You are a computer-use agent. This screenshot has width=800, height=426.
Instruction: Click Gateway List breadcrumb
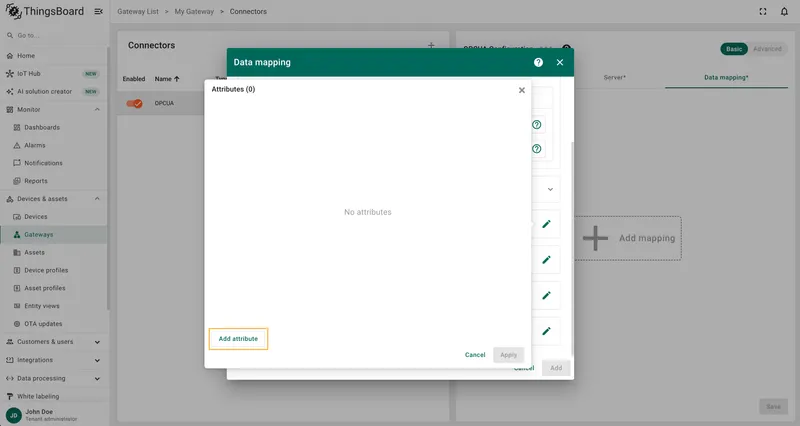pos(138,11)
